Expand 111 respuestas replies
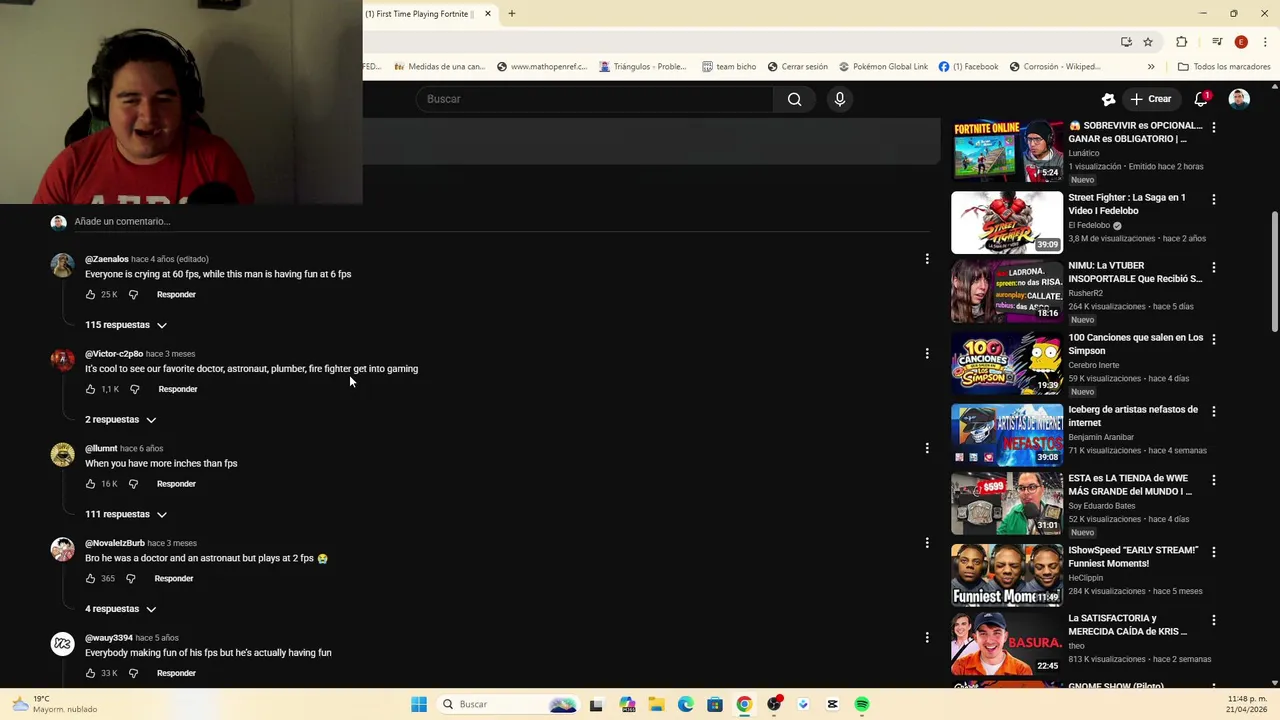The image size is (1280, 720). pyautogui.click(x=126, y=514)
